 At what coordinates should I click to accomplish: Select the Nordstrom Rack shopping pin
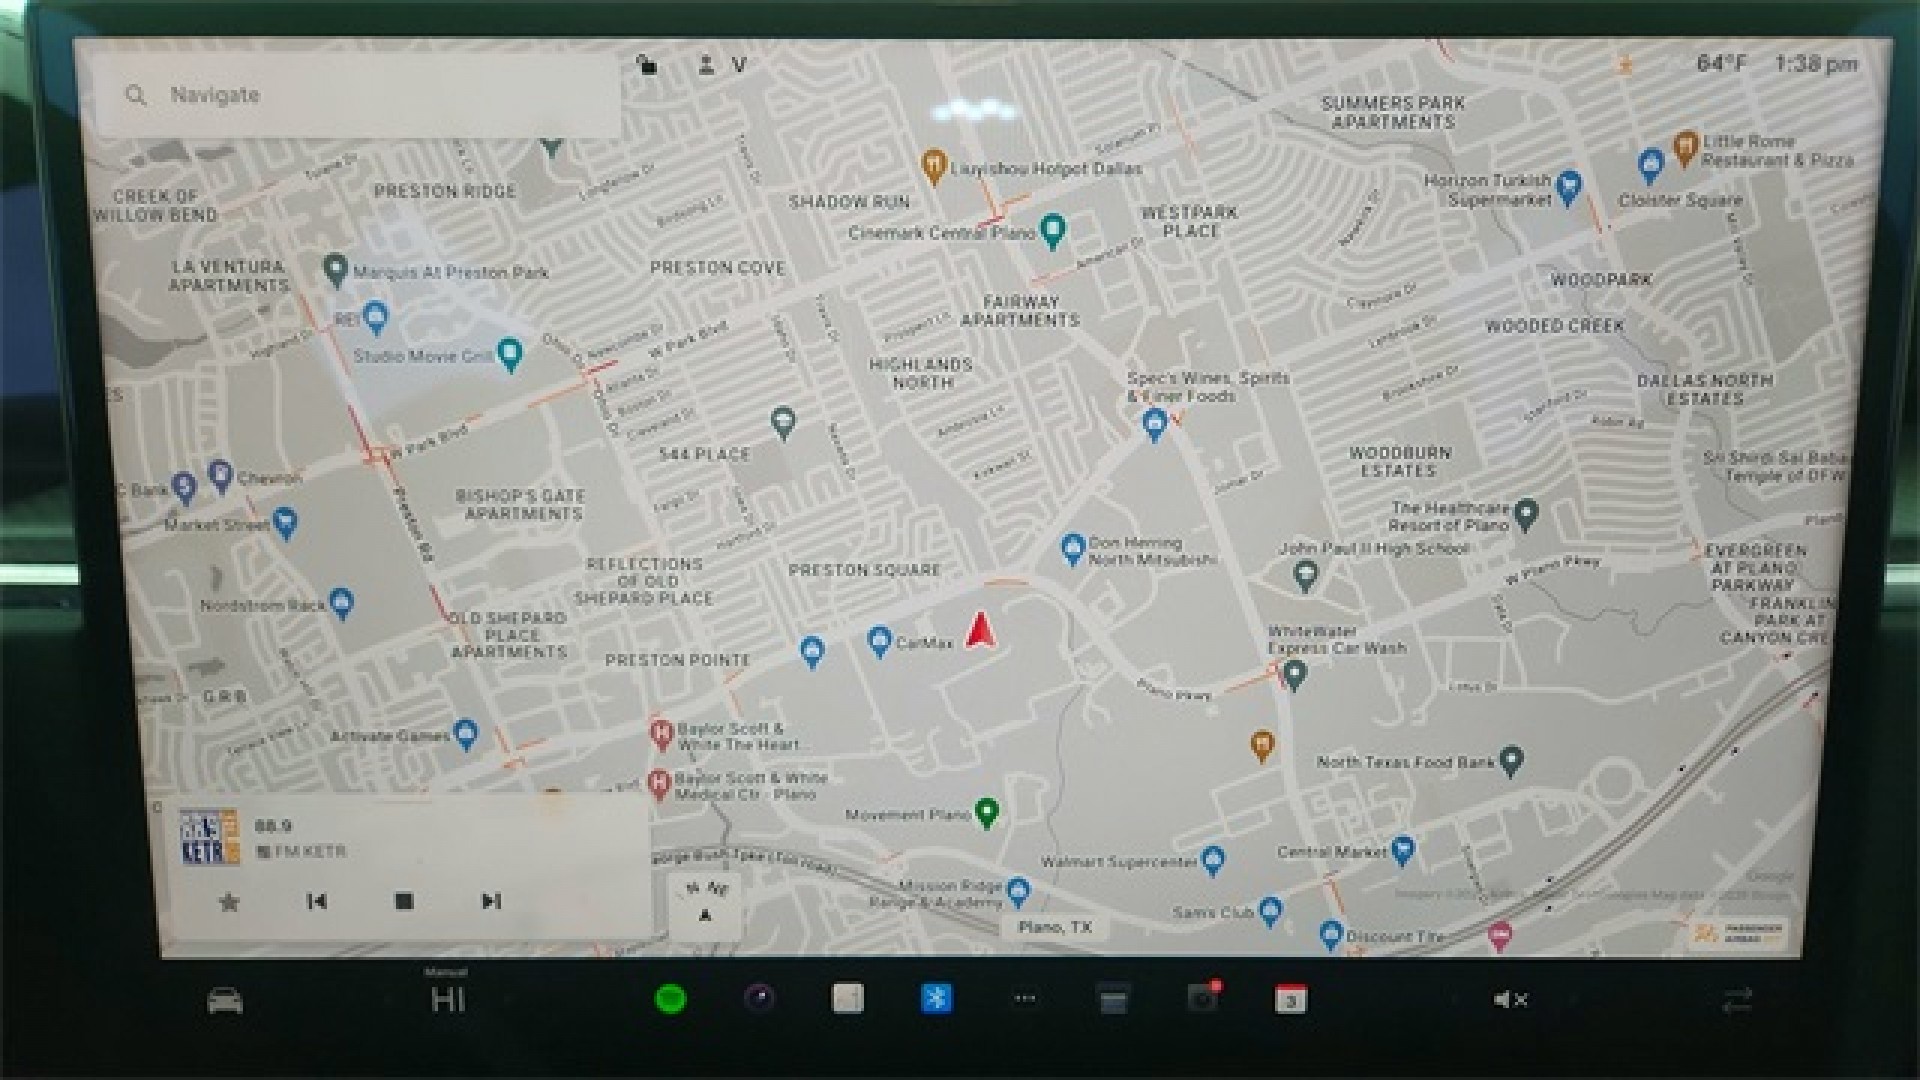coord(341,603)
